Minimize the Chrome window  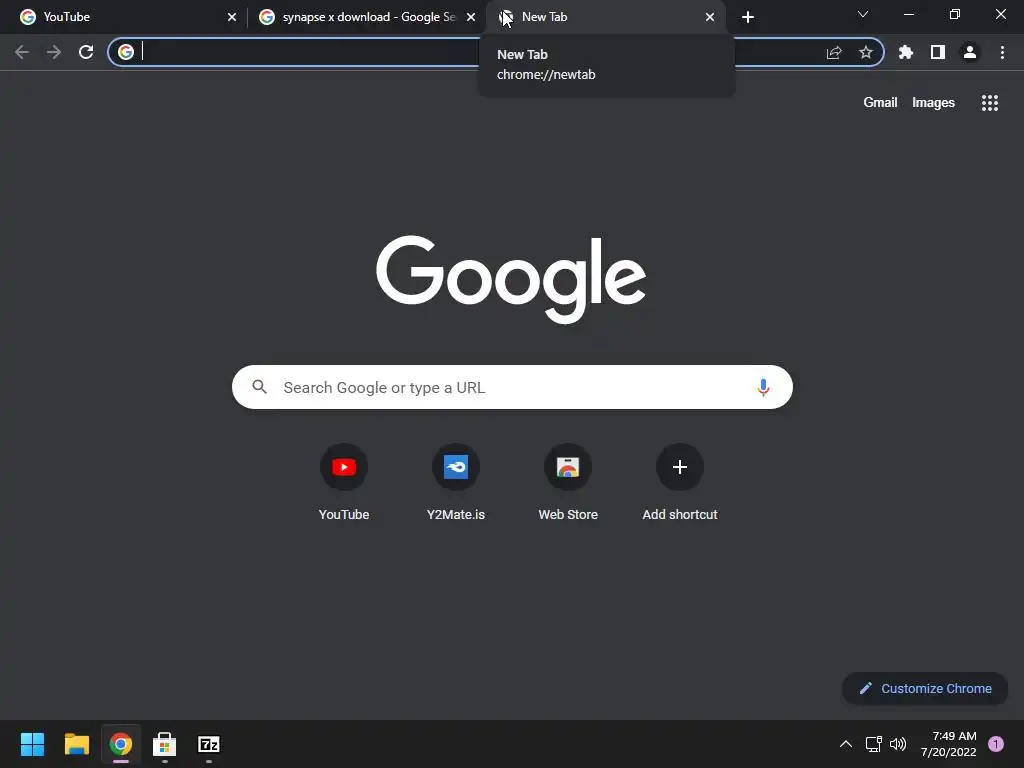pos(909,14)
